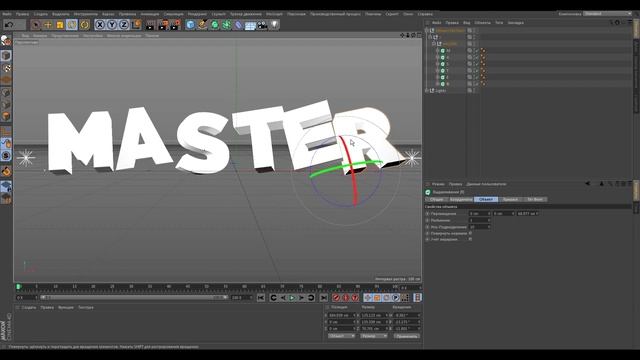Open the floor environment icon

pos(250,25)
